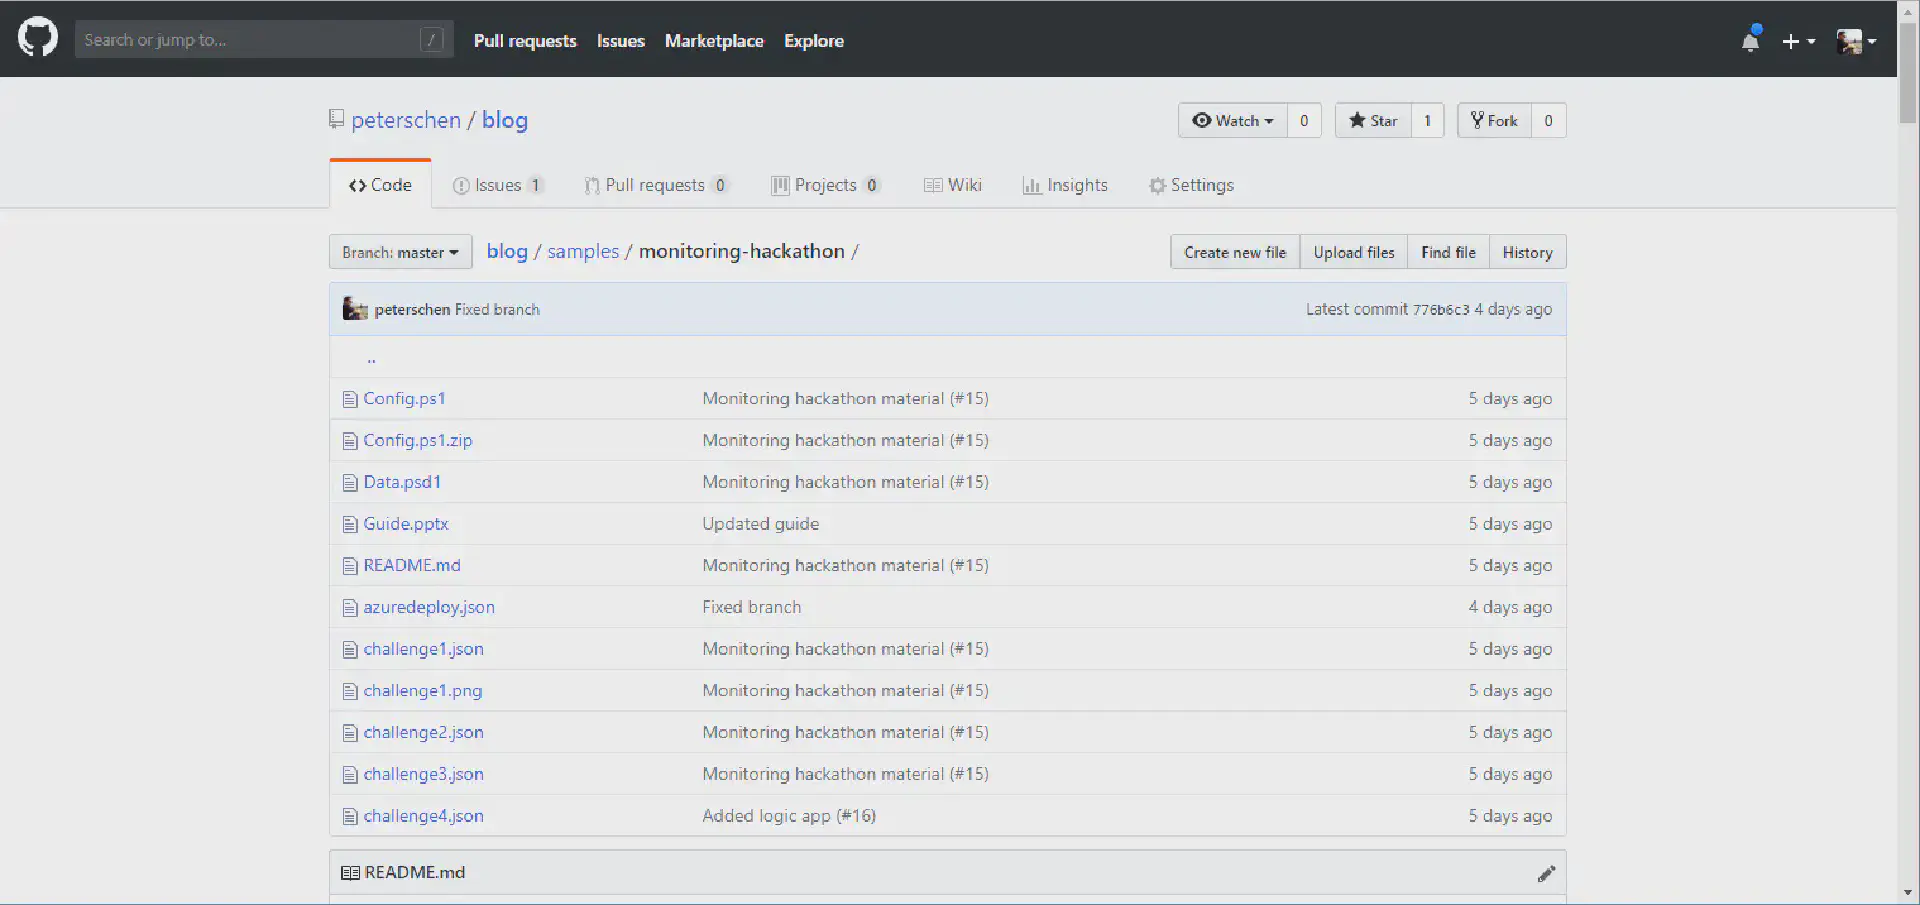
Task: Open the Branch: master dropdown
Action: (400, 252)
